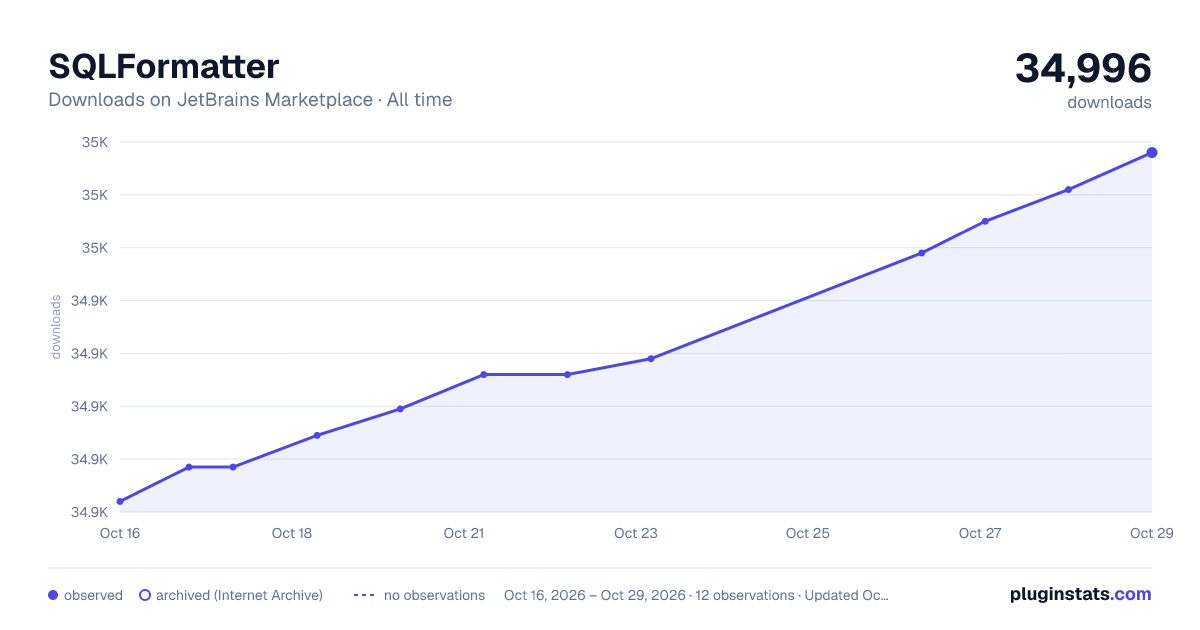Click the 'Downloads on JetBrains Marketplace · All time' subtitle
The image size is (1200, 630).
pyautogui.click(x=250, y=100)
